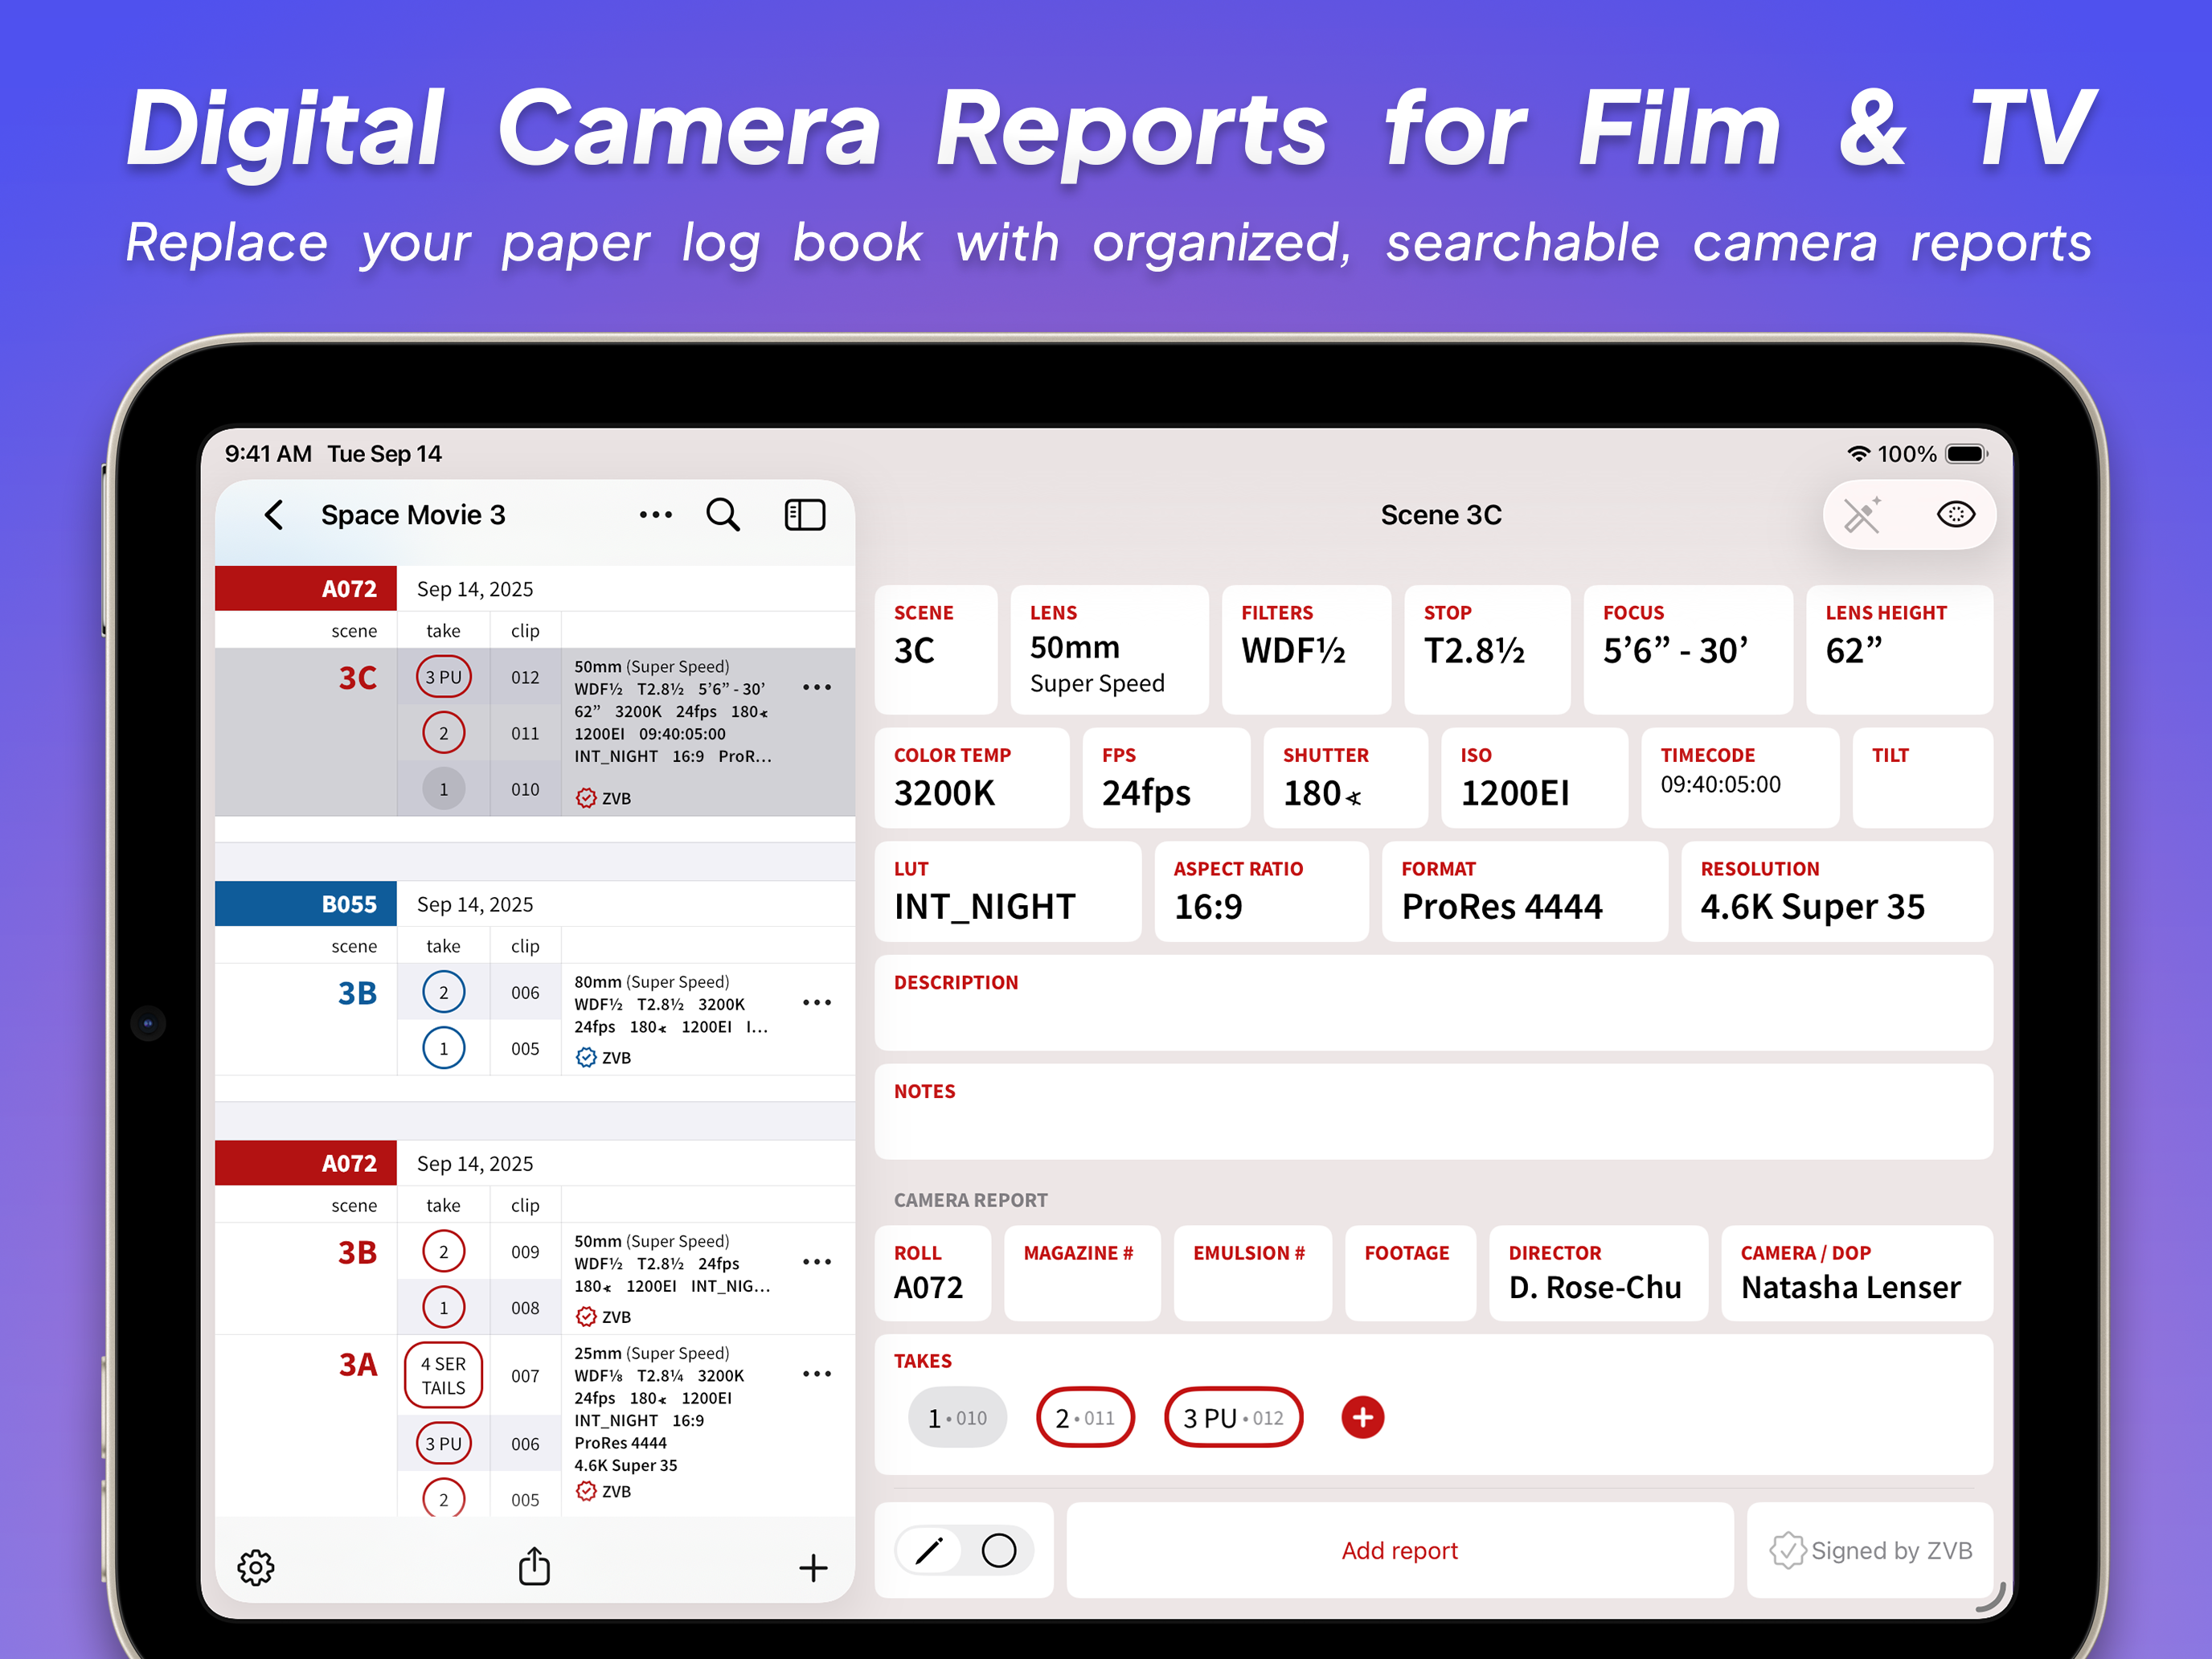
Task: Tap the share export icon
Action: click(x=534, y=1567)
